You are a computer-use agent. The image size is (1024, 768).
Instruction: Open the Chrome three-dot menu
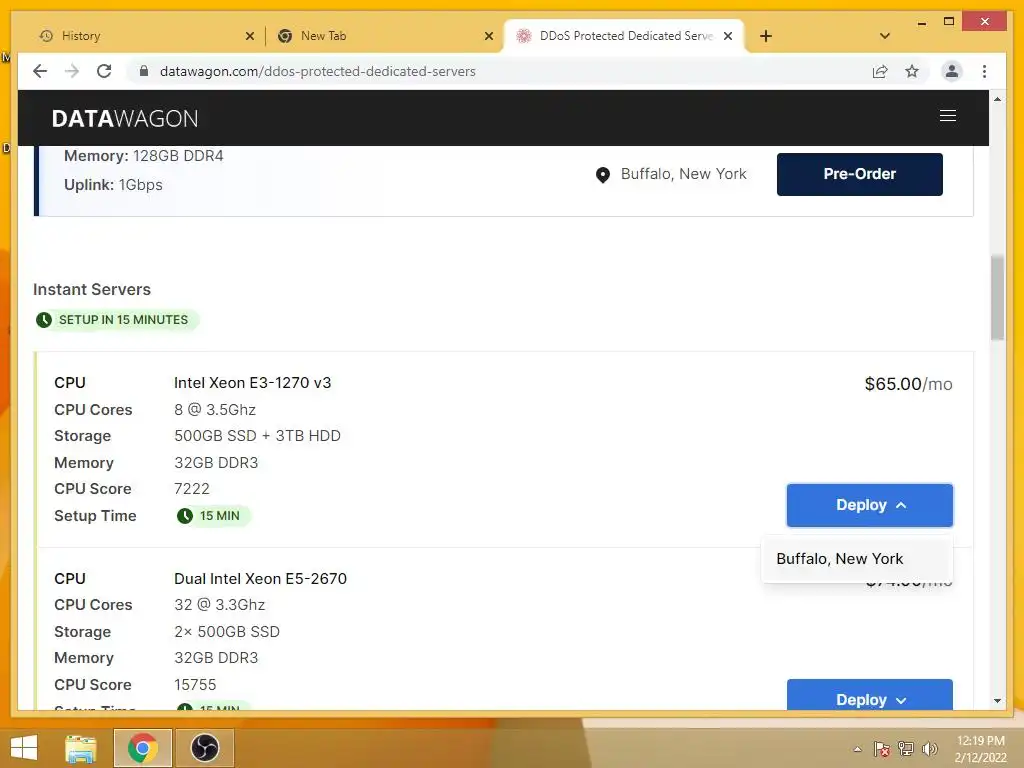click(x=984, y=71)
